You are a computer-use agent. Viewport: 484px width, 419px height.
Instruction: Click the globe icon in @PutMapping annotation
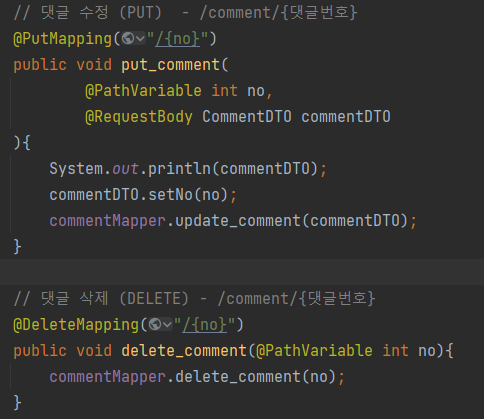(x=128, y=39)
